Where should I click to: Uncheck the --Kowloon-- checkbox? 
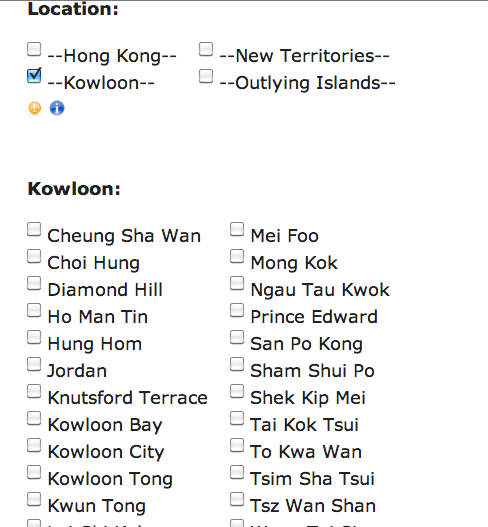[34, 76]
